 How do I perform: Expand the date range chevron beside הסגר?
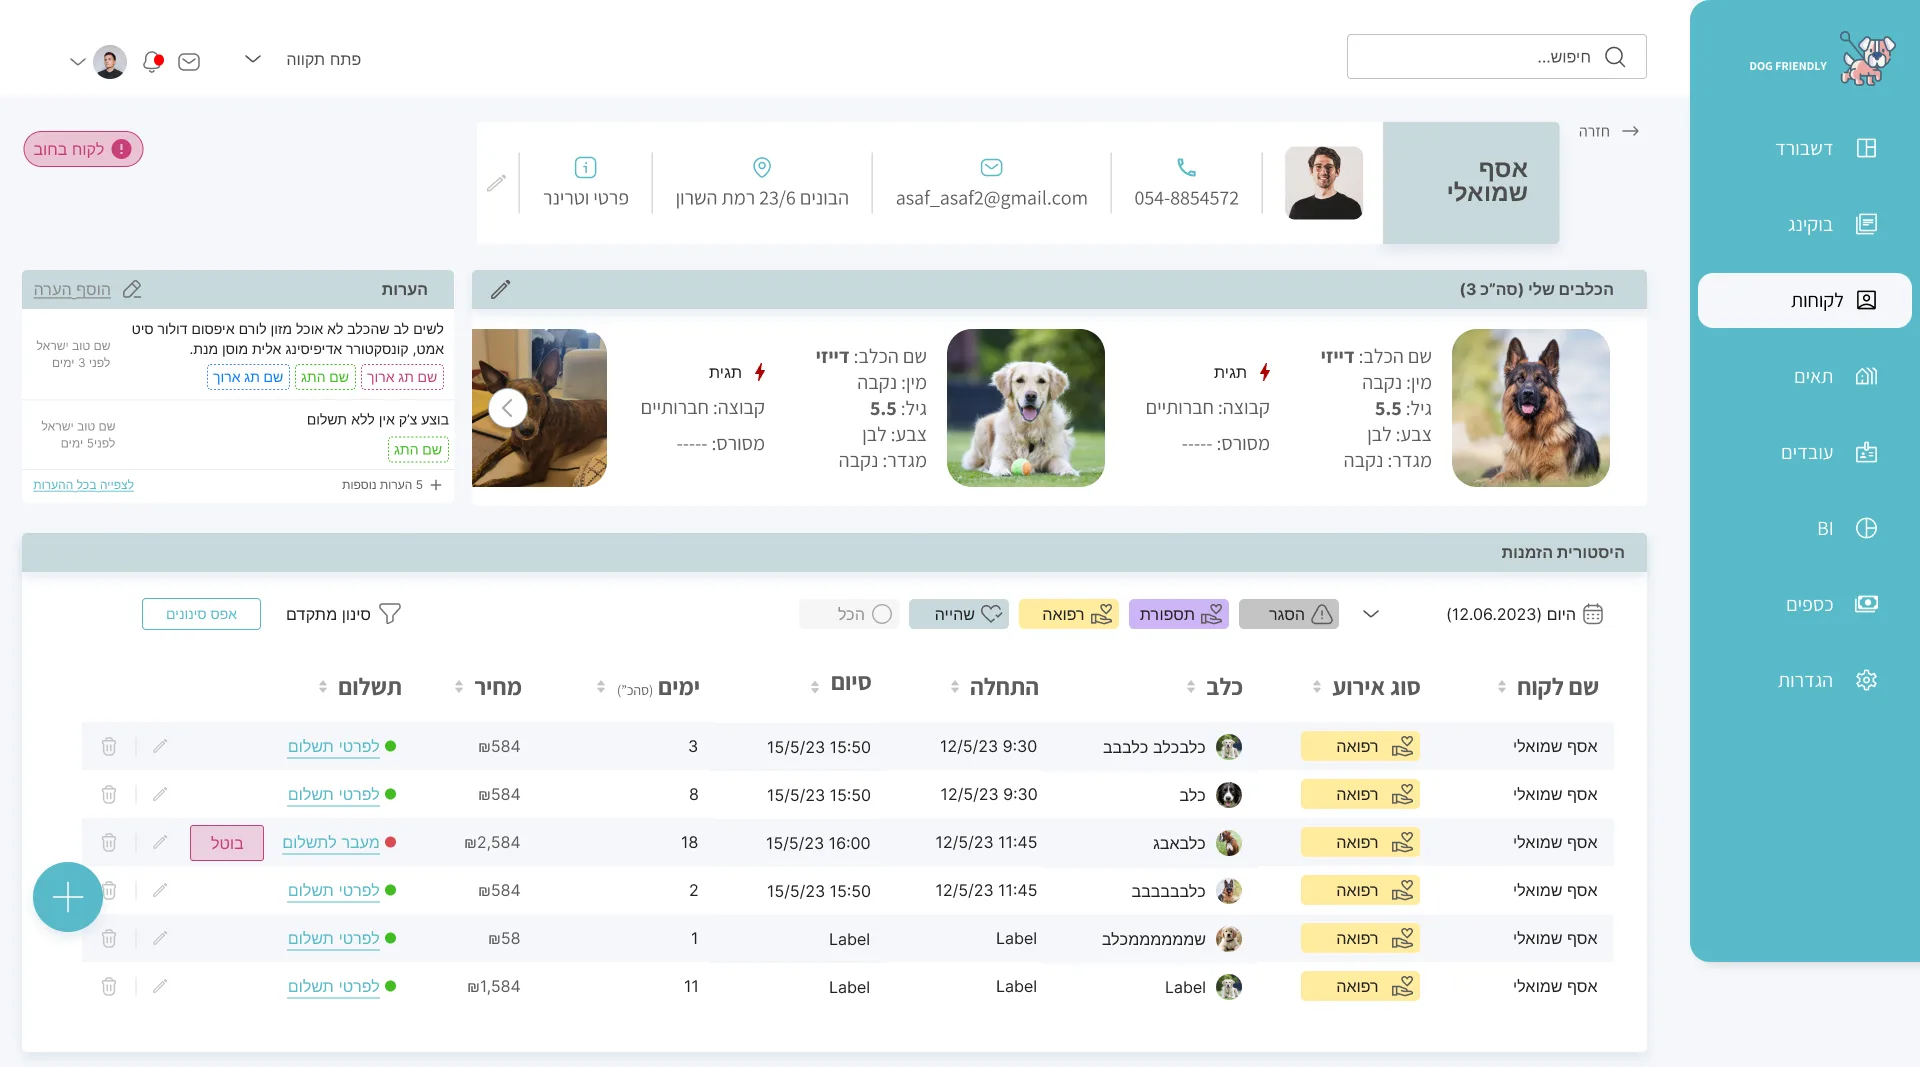tap(1371, 614)
